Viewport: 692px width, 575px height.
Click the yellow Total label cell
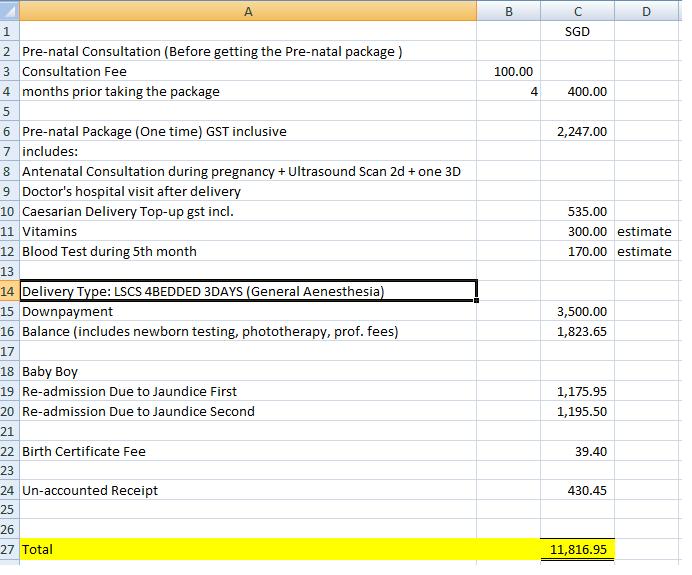click(248, 549)
